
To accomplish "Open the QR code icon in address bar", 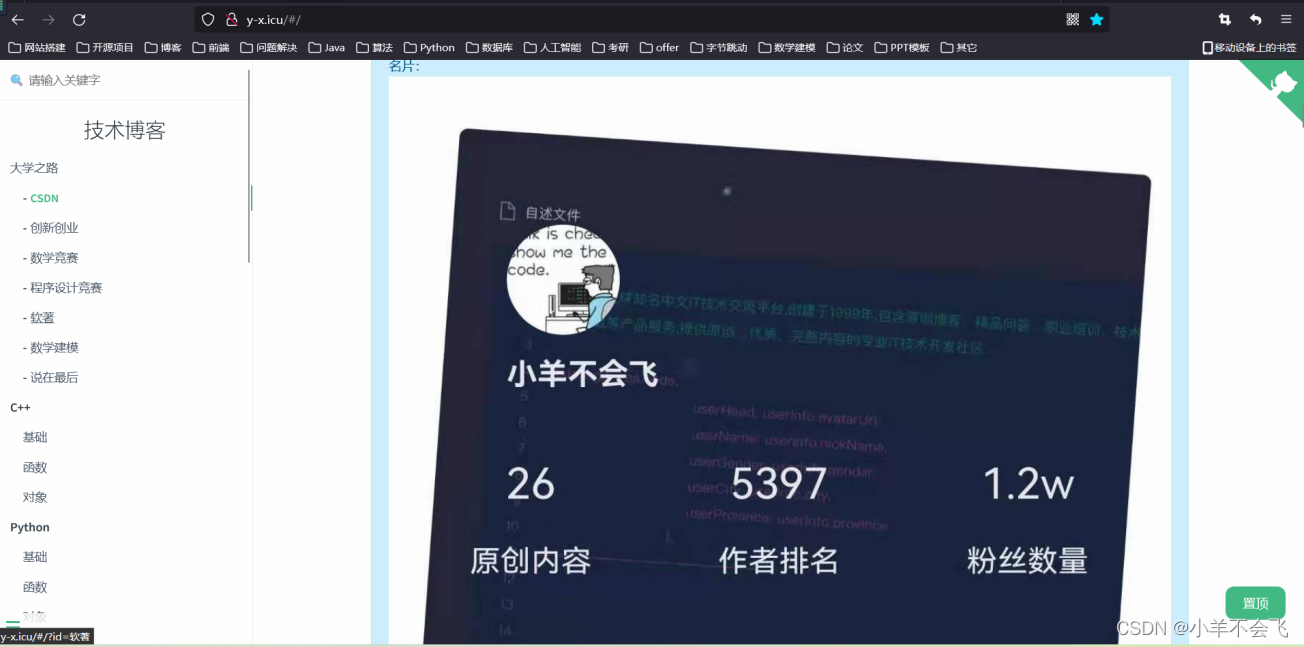I will [1073, 19].
